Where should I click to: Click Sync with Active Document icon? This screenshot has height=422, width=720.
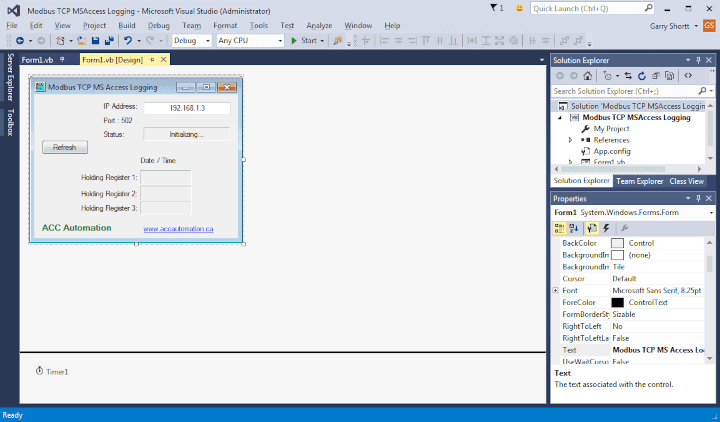(x=628, y=76)
